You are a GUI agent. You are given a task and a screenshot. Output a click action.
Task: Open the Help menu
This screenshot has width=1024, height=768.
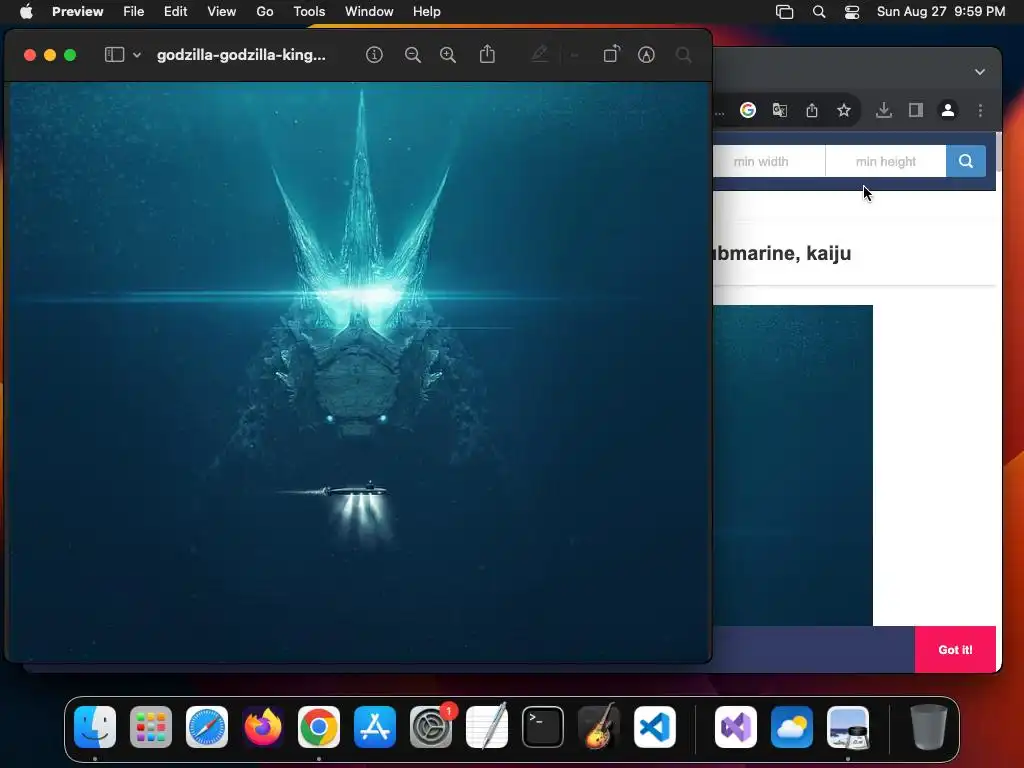click(426, 12)
